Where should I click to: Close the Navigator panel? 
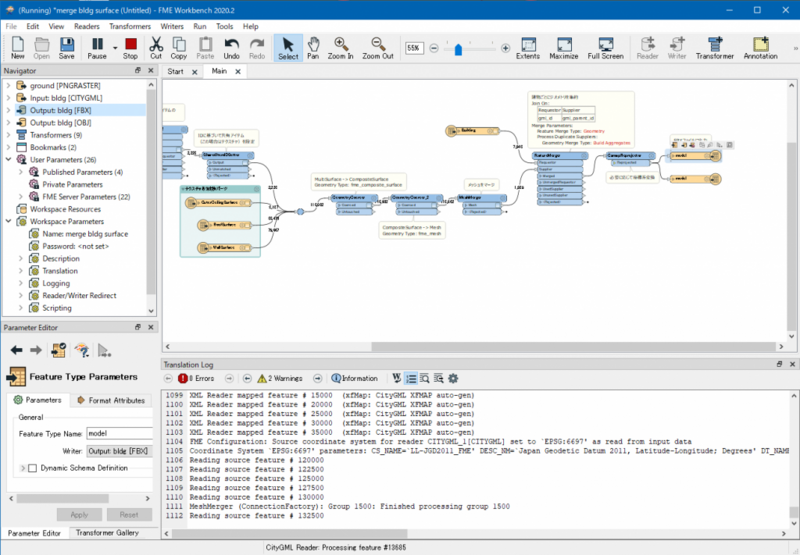[x=151, y=70]
